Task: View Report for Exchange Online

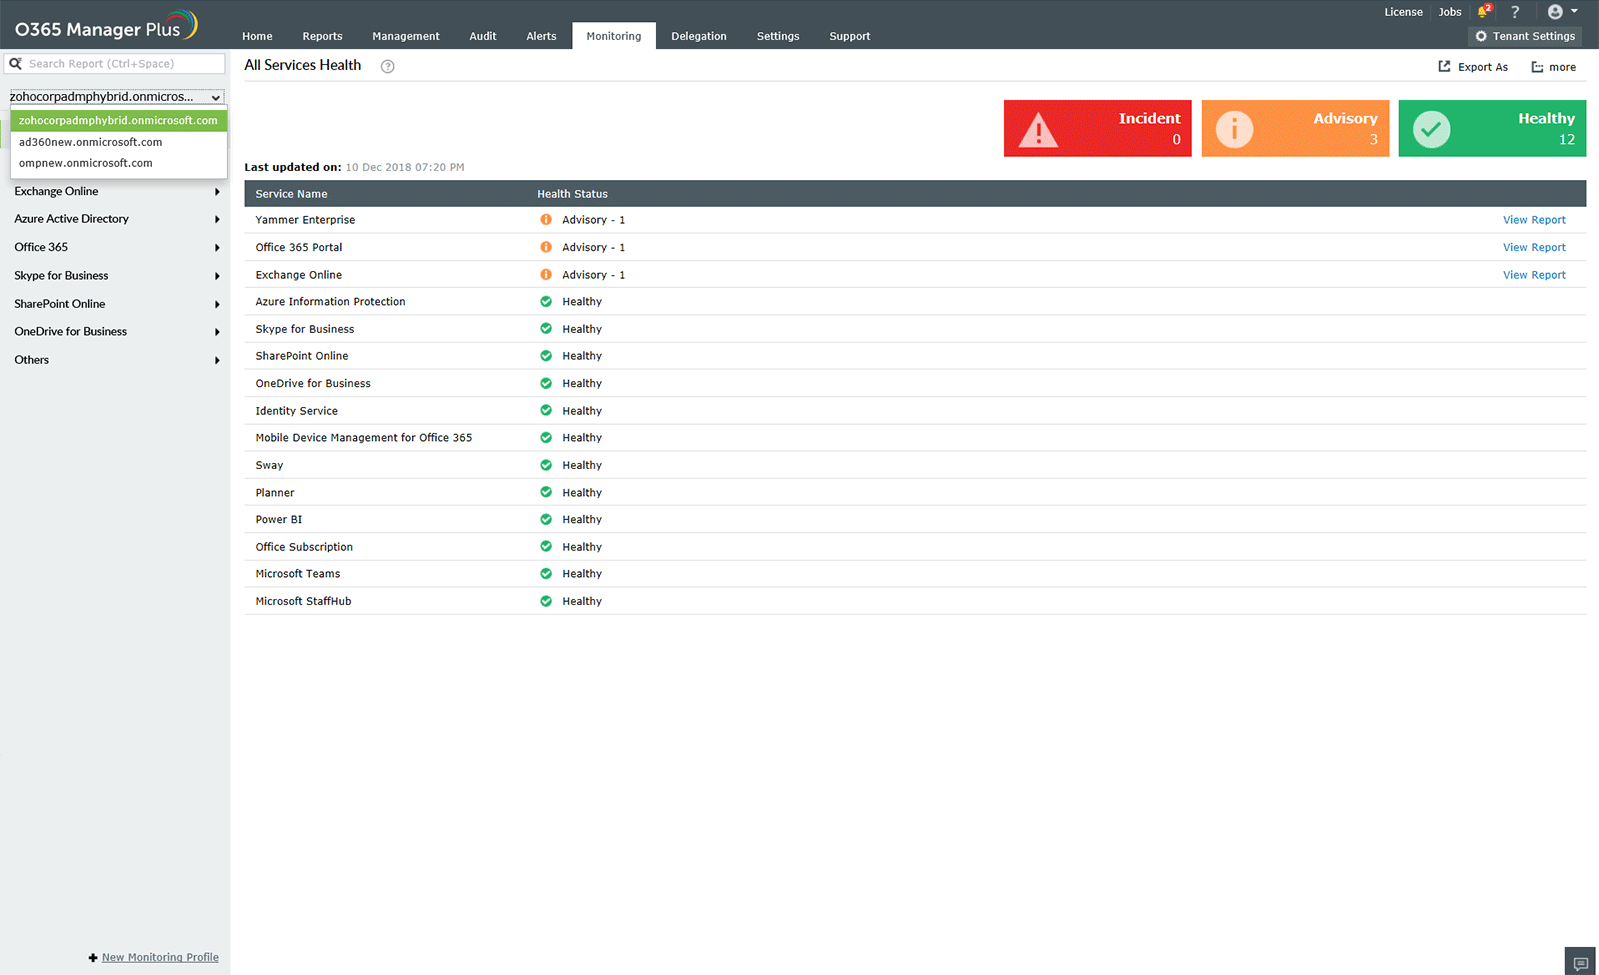Action: (x=1534, y=275)
